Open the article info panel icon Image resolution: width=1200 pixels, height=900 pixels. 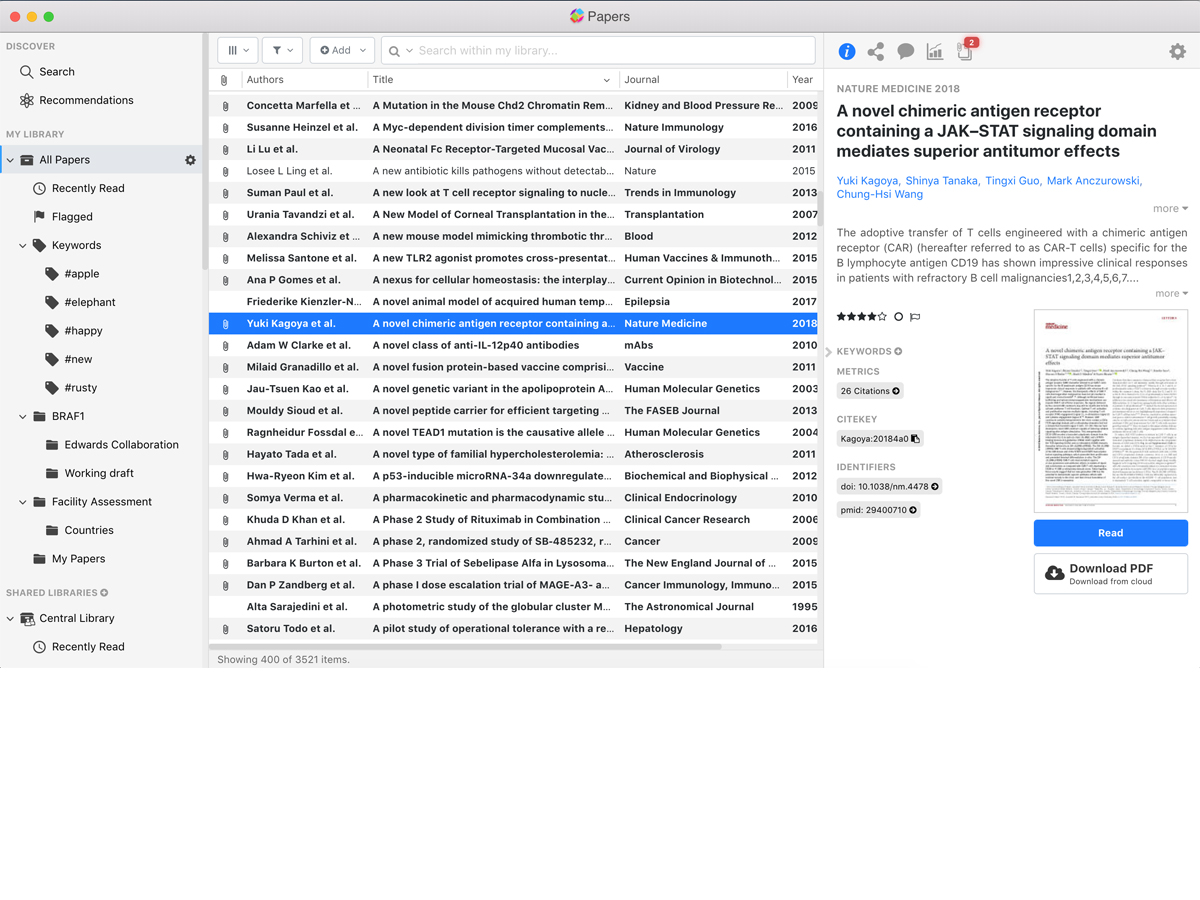(846, 51)
